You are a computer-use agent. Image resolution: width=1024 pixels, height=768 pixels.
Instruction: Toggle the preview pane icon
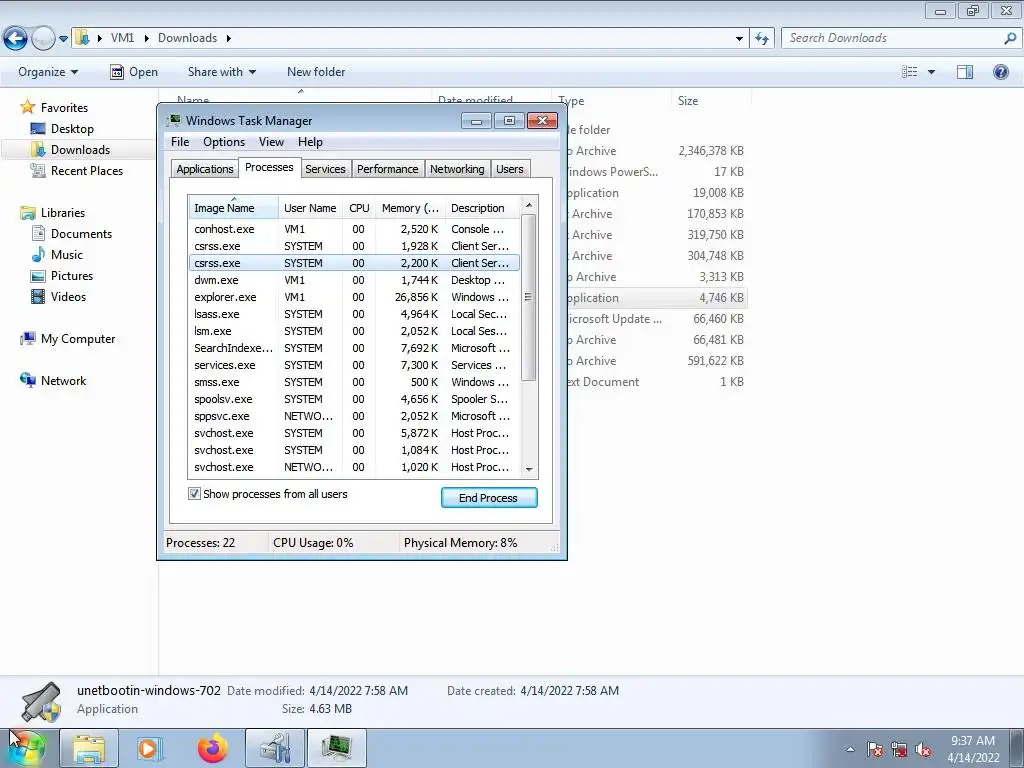click(965, 72)
